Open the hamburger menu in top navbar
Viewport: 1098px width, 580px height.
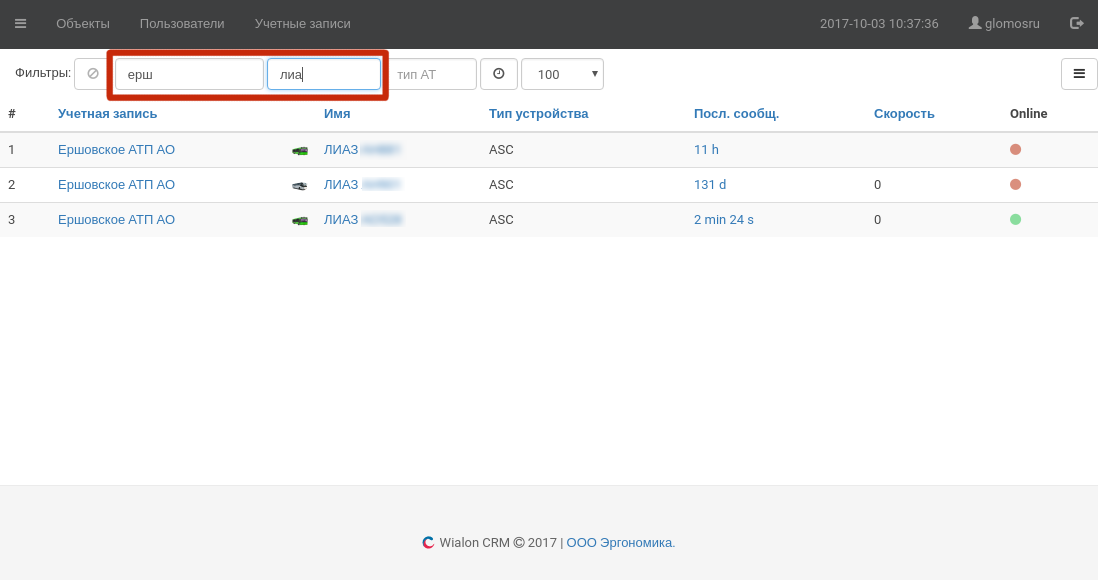(20, 23)
